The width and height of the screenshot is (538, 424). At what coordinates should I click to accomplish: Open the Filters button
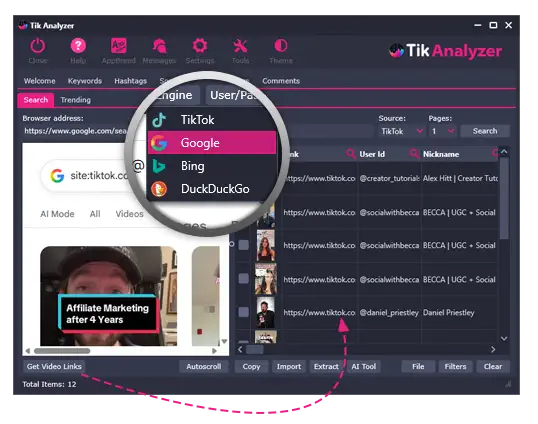click(x=455, y=366)
